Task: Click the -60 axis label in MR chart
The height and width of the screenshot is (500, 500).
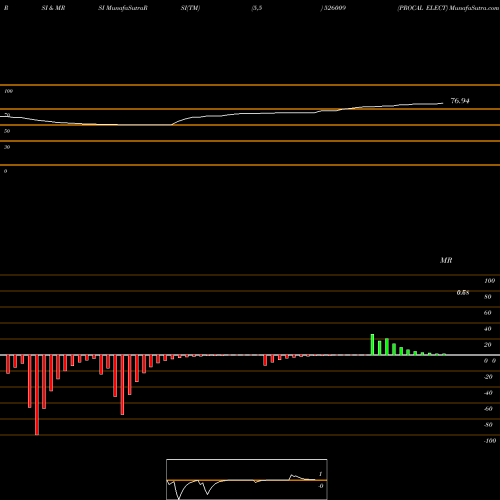Action: pyautogui.click(x=488, y=409)
